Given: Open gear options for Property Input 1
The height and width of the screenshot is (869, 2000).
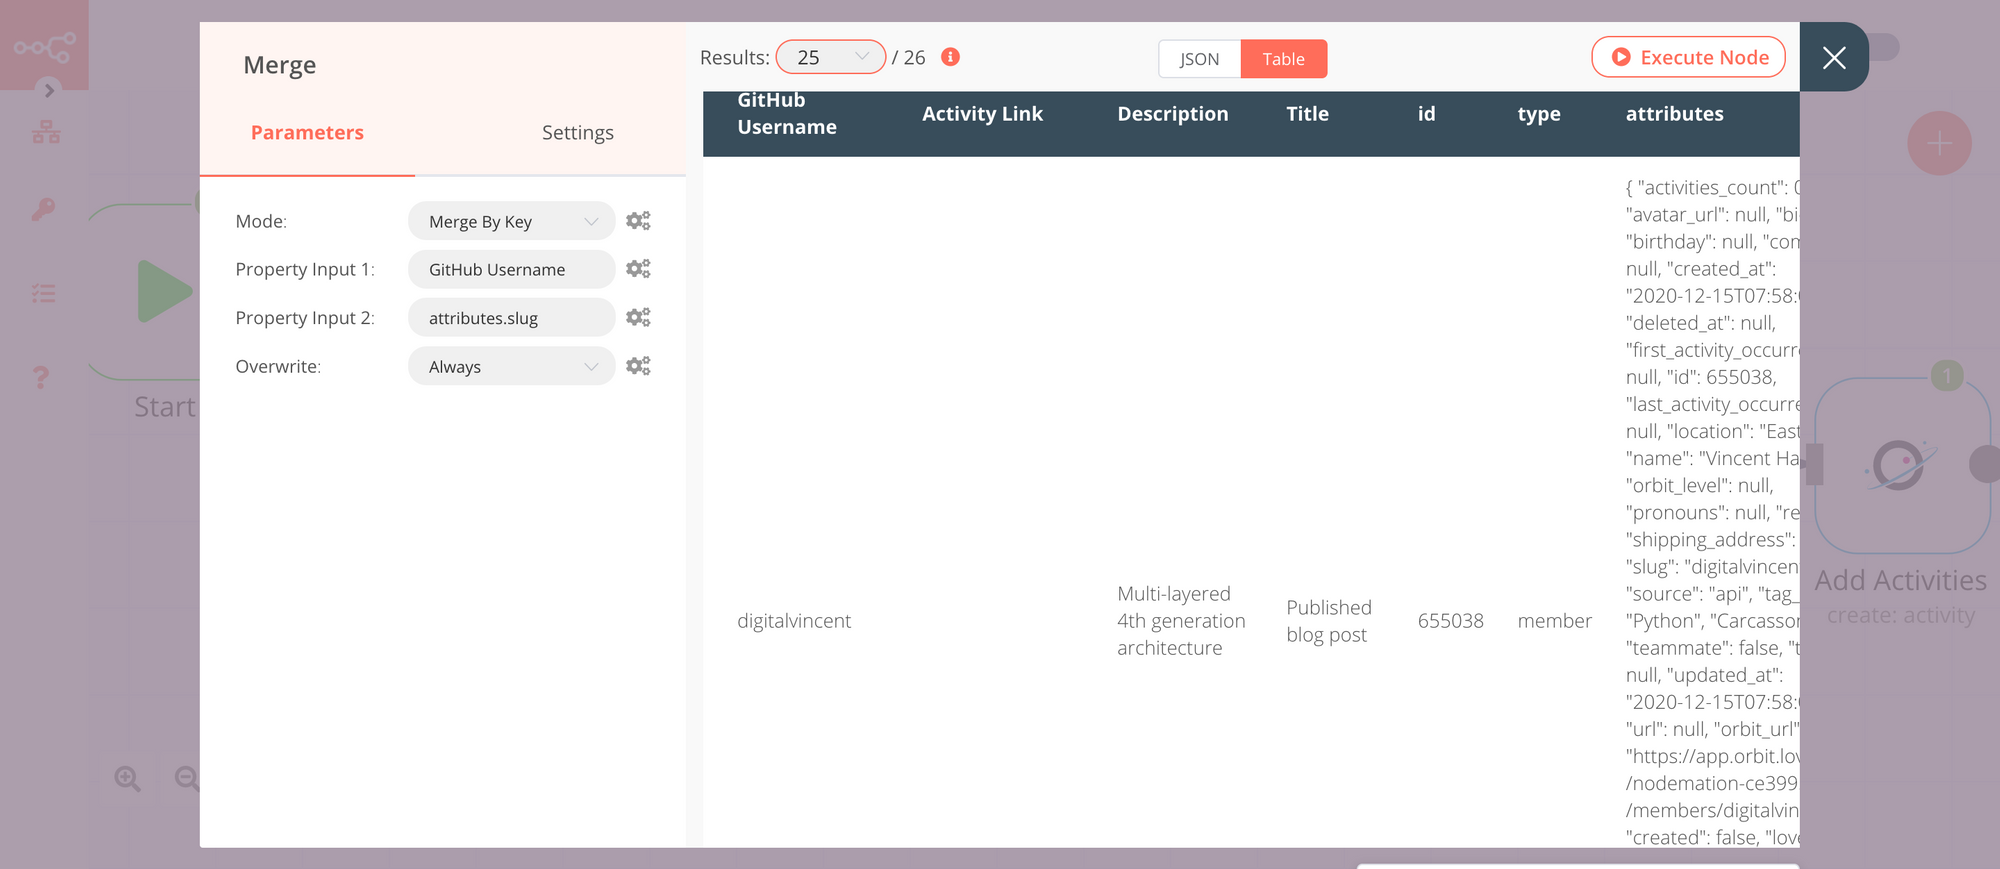Looking at the screenshot, I should click(638, 269).
